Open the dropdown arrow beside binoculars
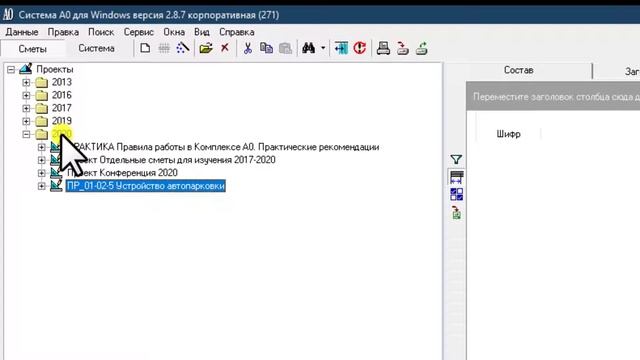This screenshot has height=360, width=640. pyautogui.click(x=323, y=48)
